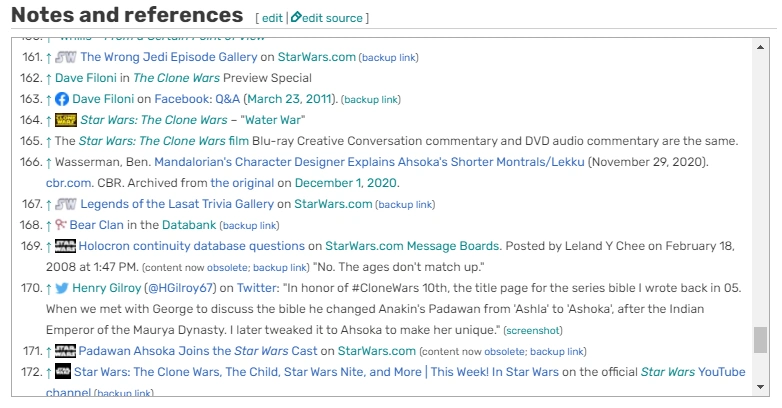Click the Databank icon beside Bear Clan

tap(61, 225)
